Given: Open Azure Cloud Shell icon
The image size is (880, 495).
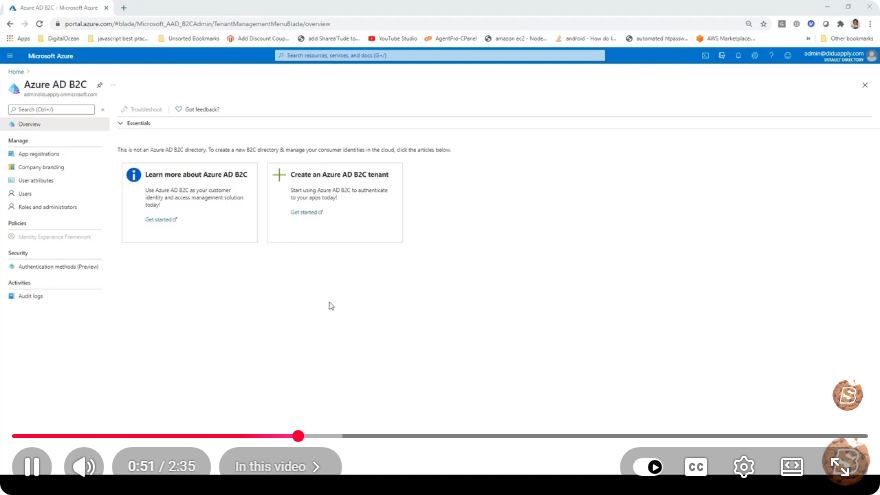Looking at the screenshot, I should pos(705,56).
